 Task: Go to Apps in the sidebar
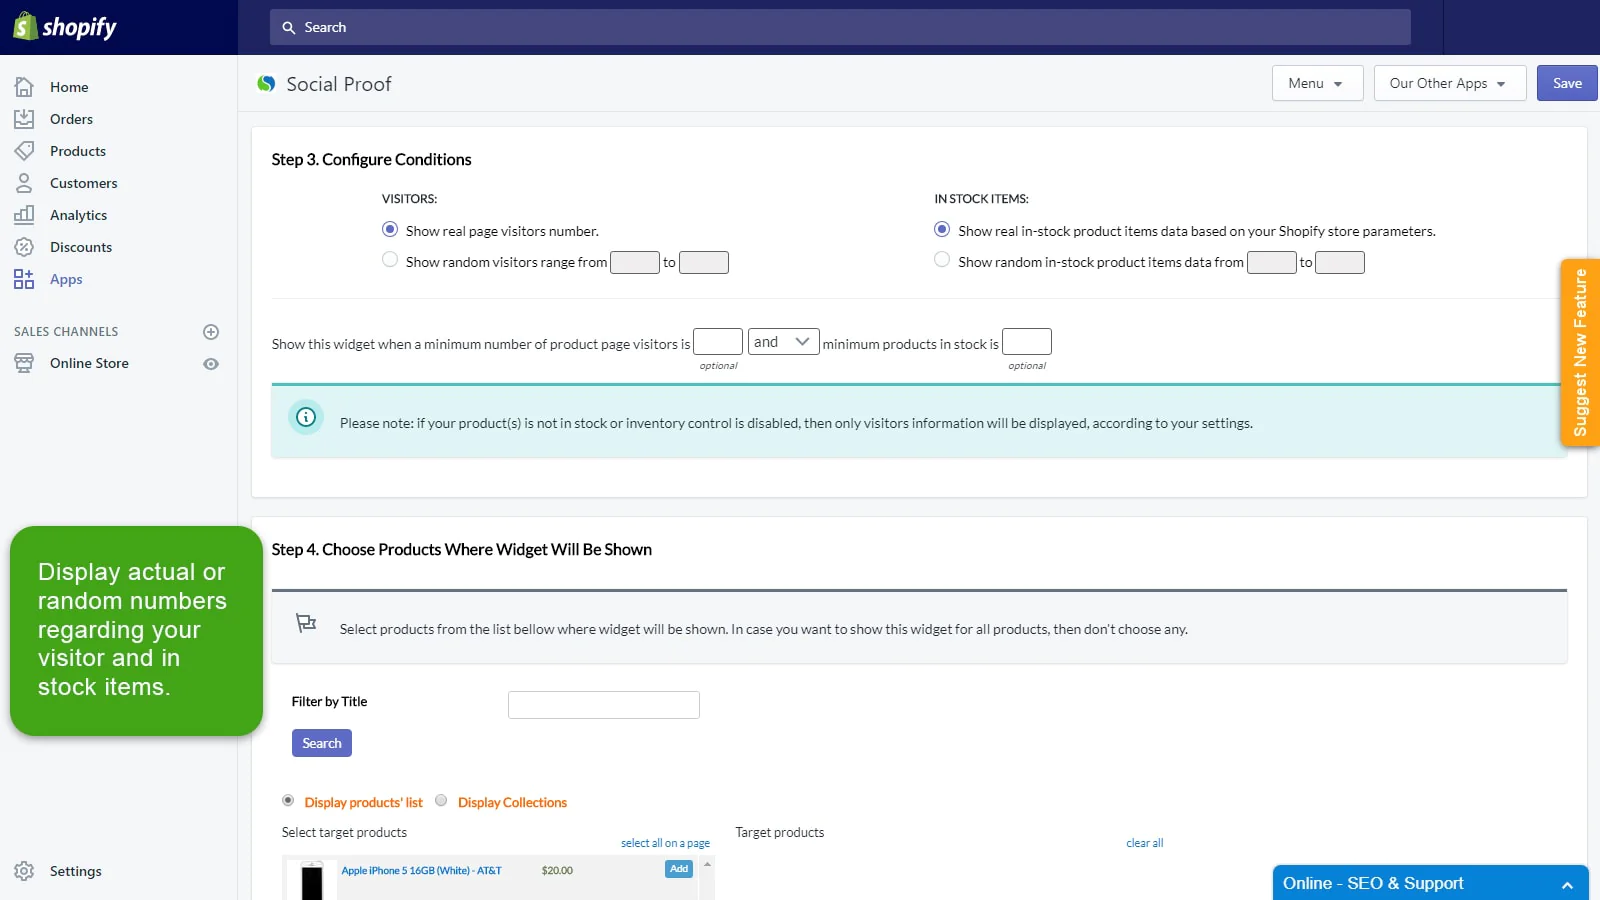(66, 279)
